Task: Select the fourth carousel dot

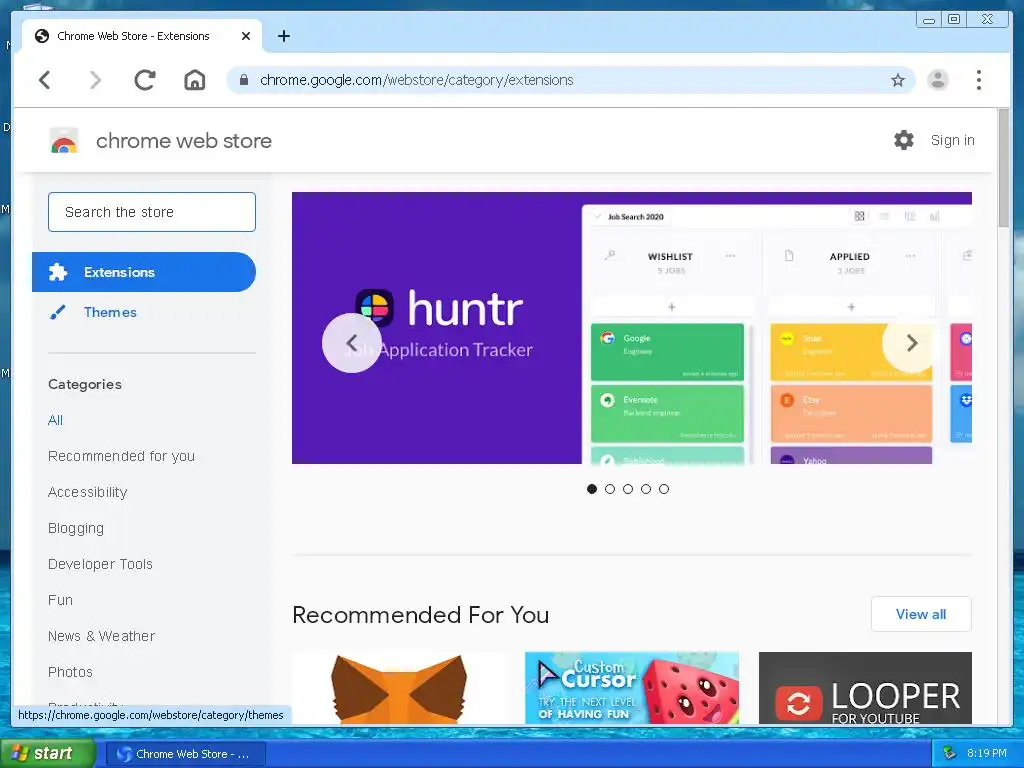Action: [646, 488]
